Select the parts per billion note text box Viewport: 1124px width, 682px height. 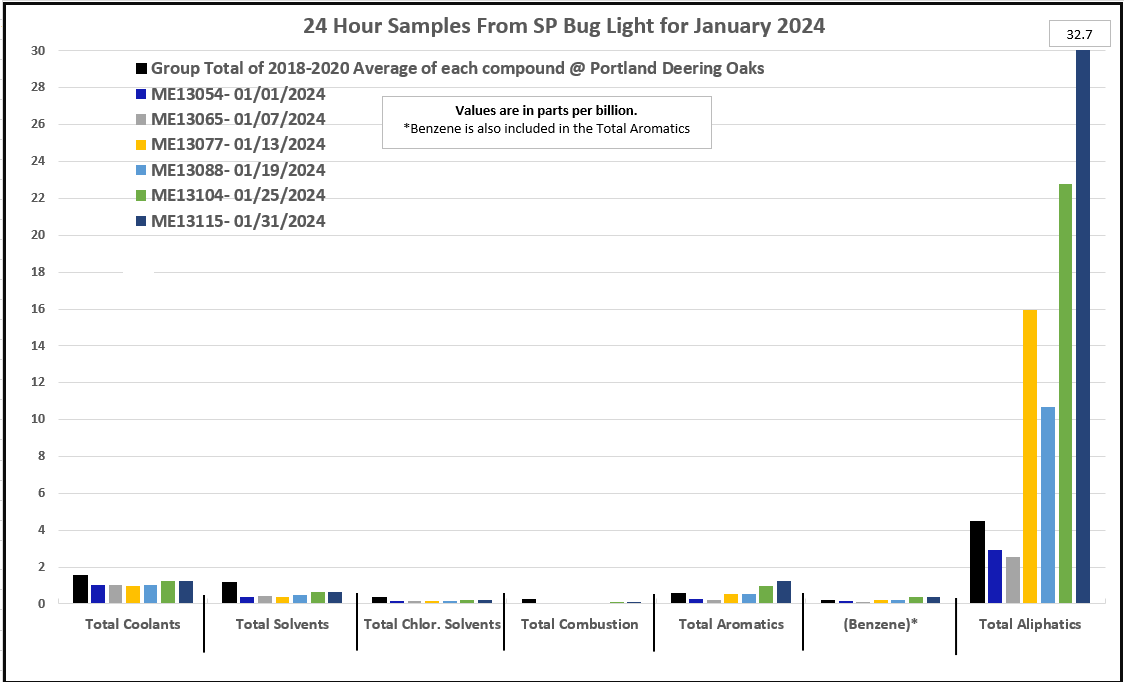547,121
